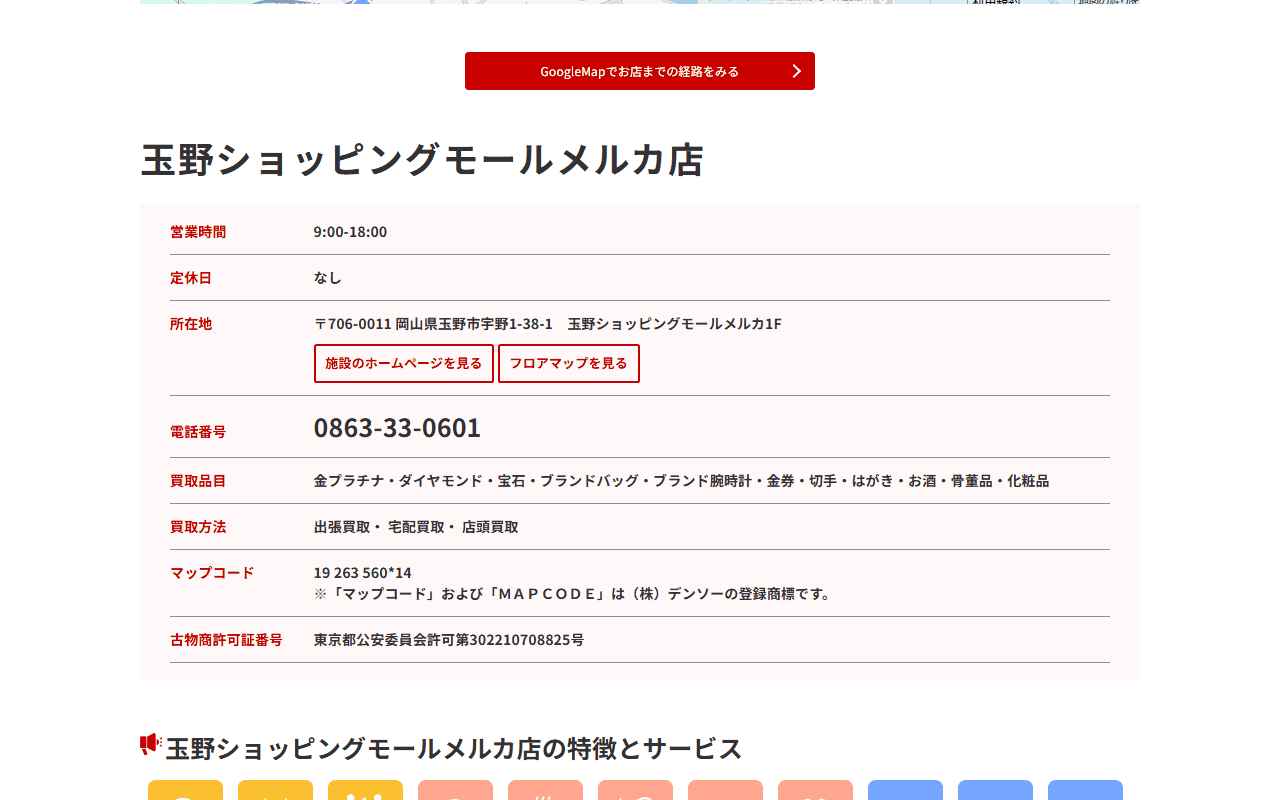Select the address starting with 〒706-0011
1280x800 pixels.
tap(548, 324)
